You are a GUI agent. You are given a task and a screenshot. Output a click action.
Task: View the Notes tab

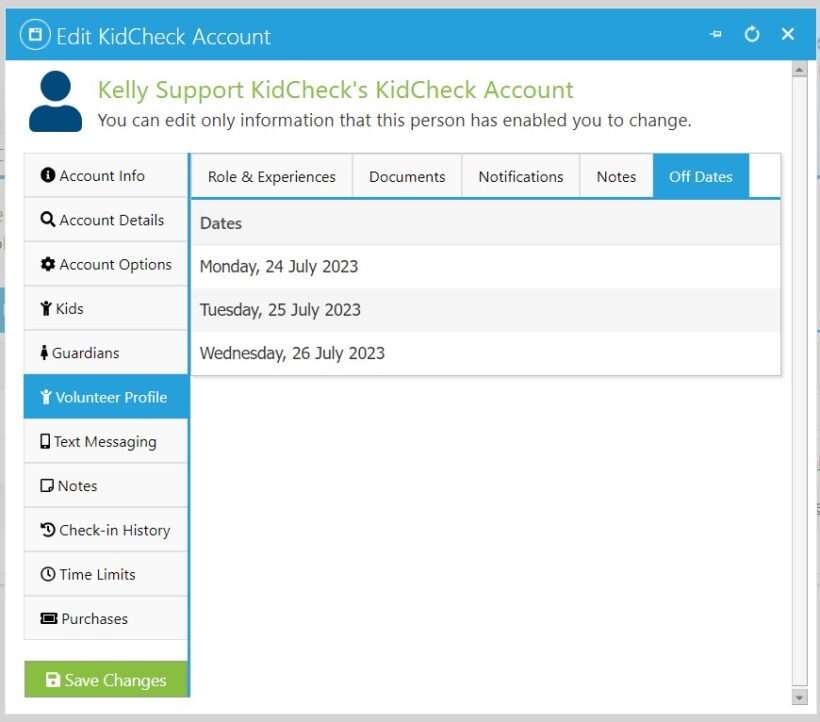[x=617, y=176]
